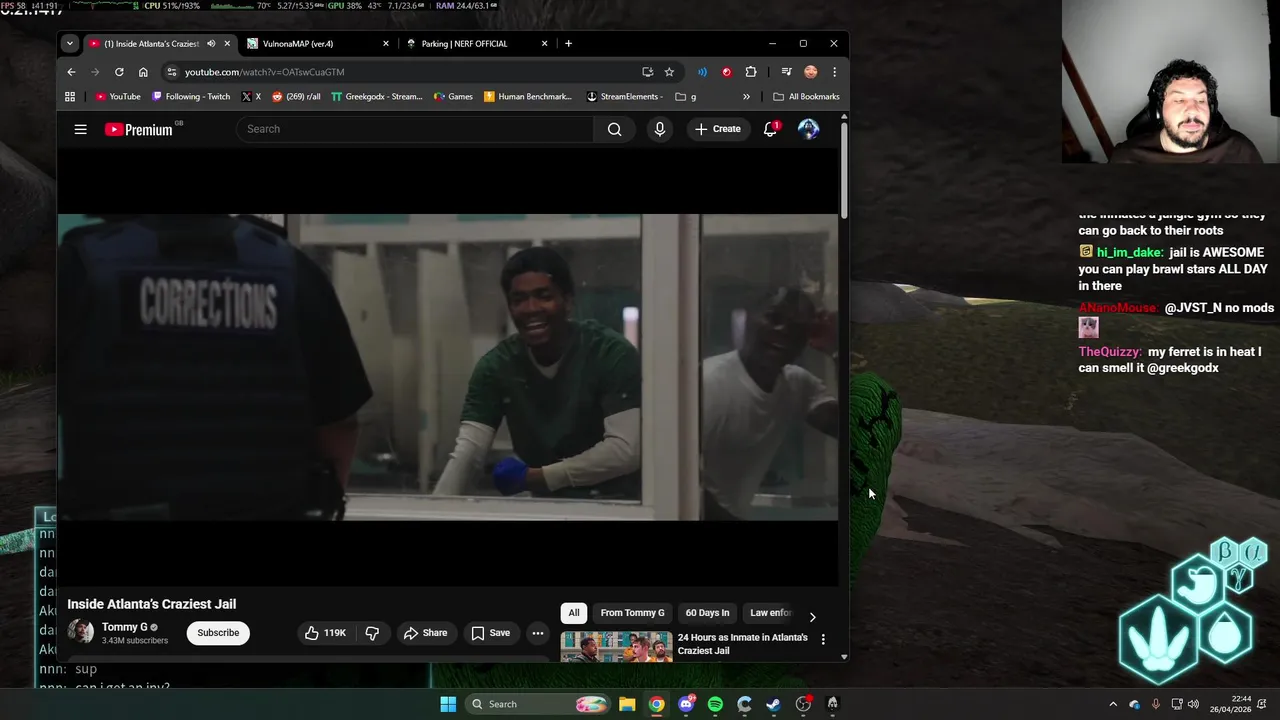The image size is (1280, 720).
Task: Open the 'g' bookmarks folder
Action: pos(686,97)
